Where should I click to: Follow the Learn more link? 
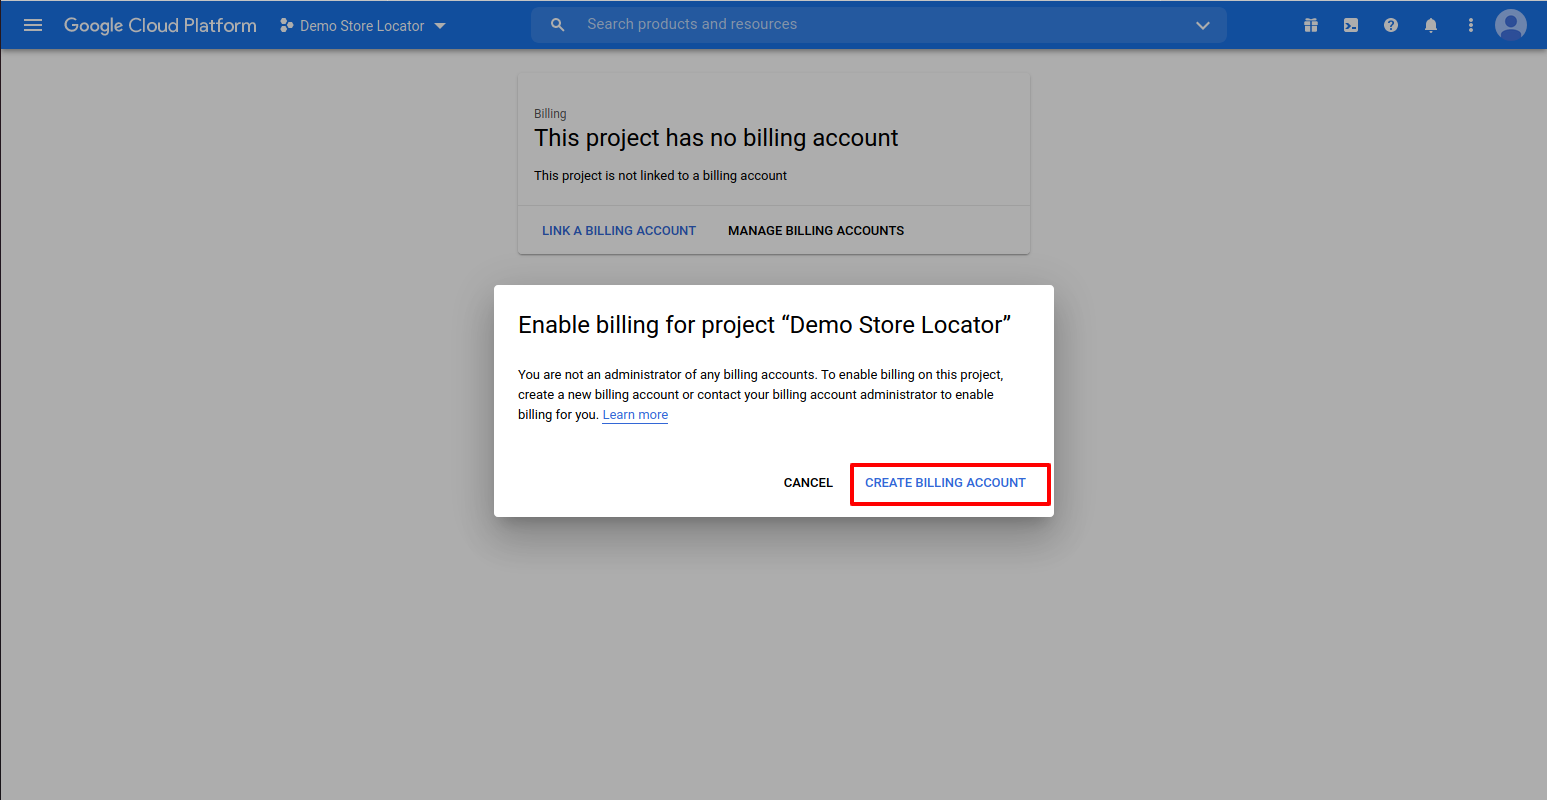coord(635,415)
